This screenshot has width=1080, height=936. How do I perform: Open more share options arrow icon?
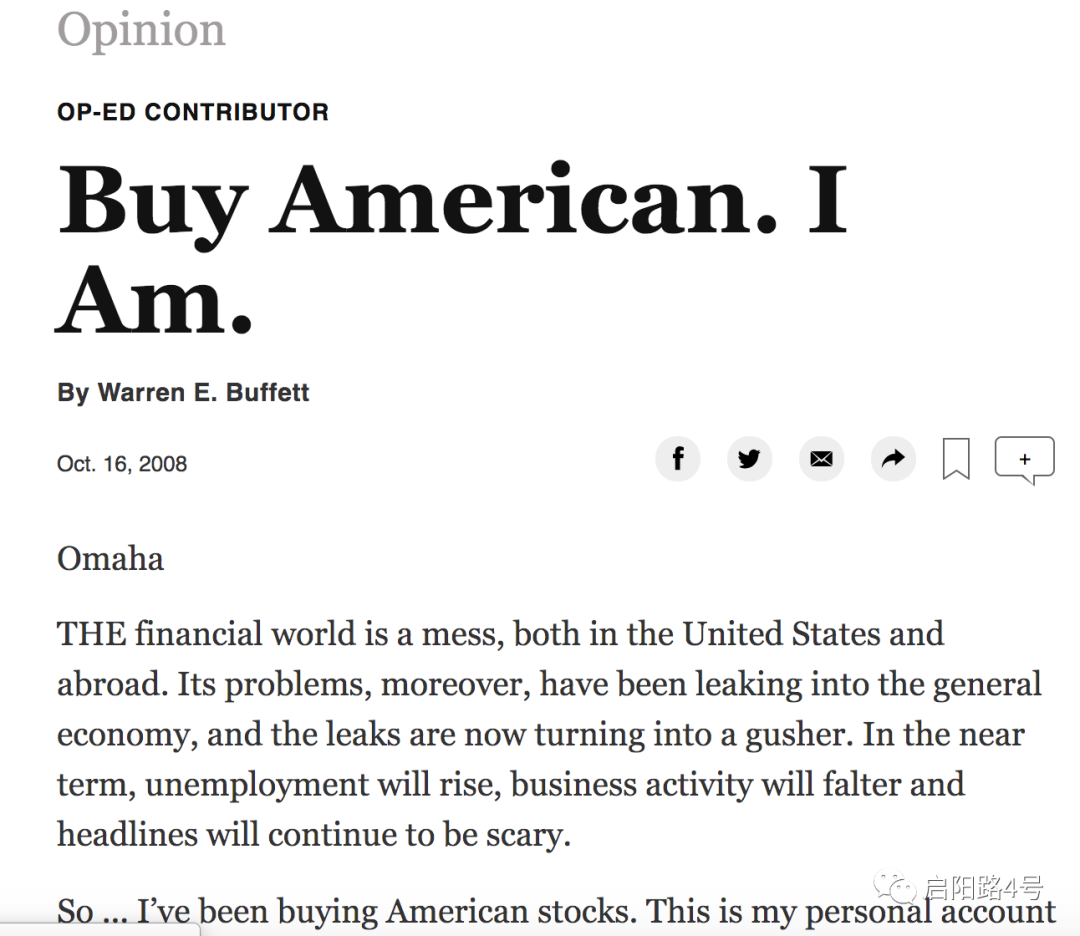click(893, 459)
